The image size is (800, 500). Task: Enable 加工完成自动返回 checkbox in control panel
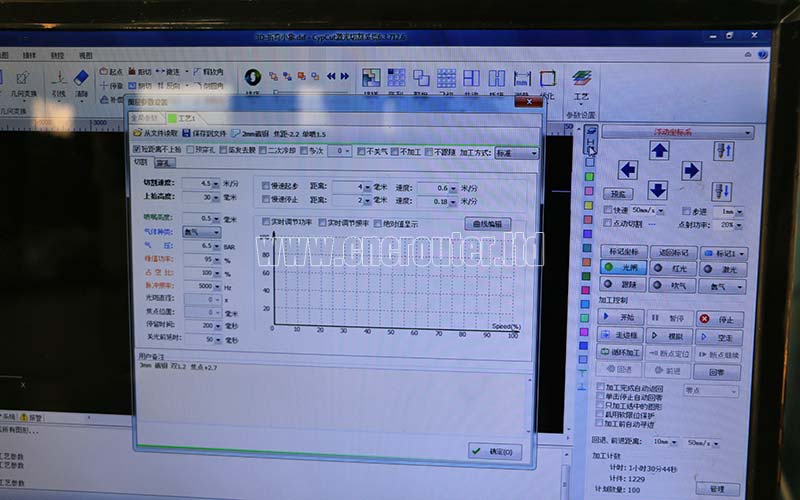[x=601, y=387]
